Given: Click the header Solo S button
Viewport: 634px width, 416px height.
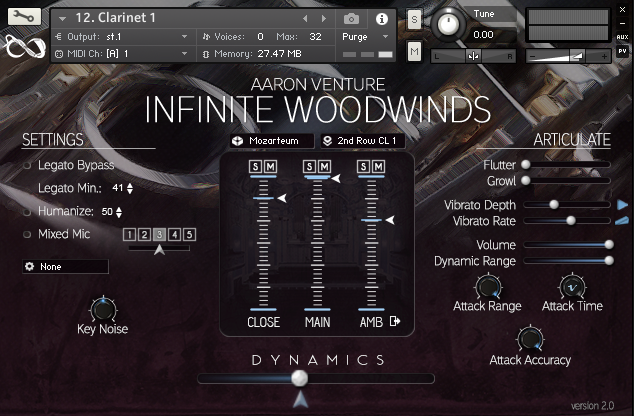Looking at the screenshot, I should pos(415,20).
